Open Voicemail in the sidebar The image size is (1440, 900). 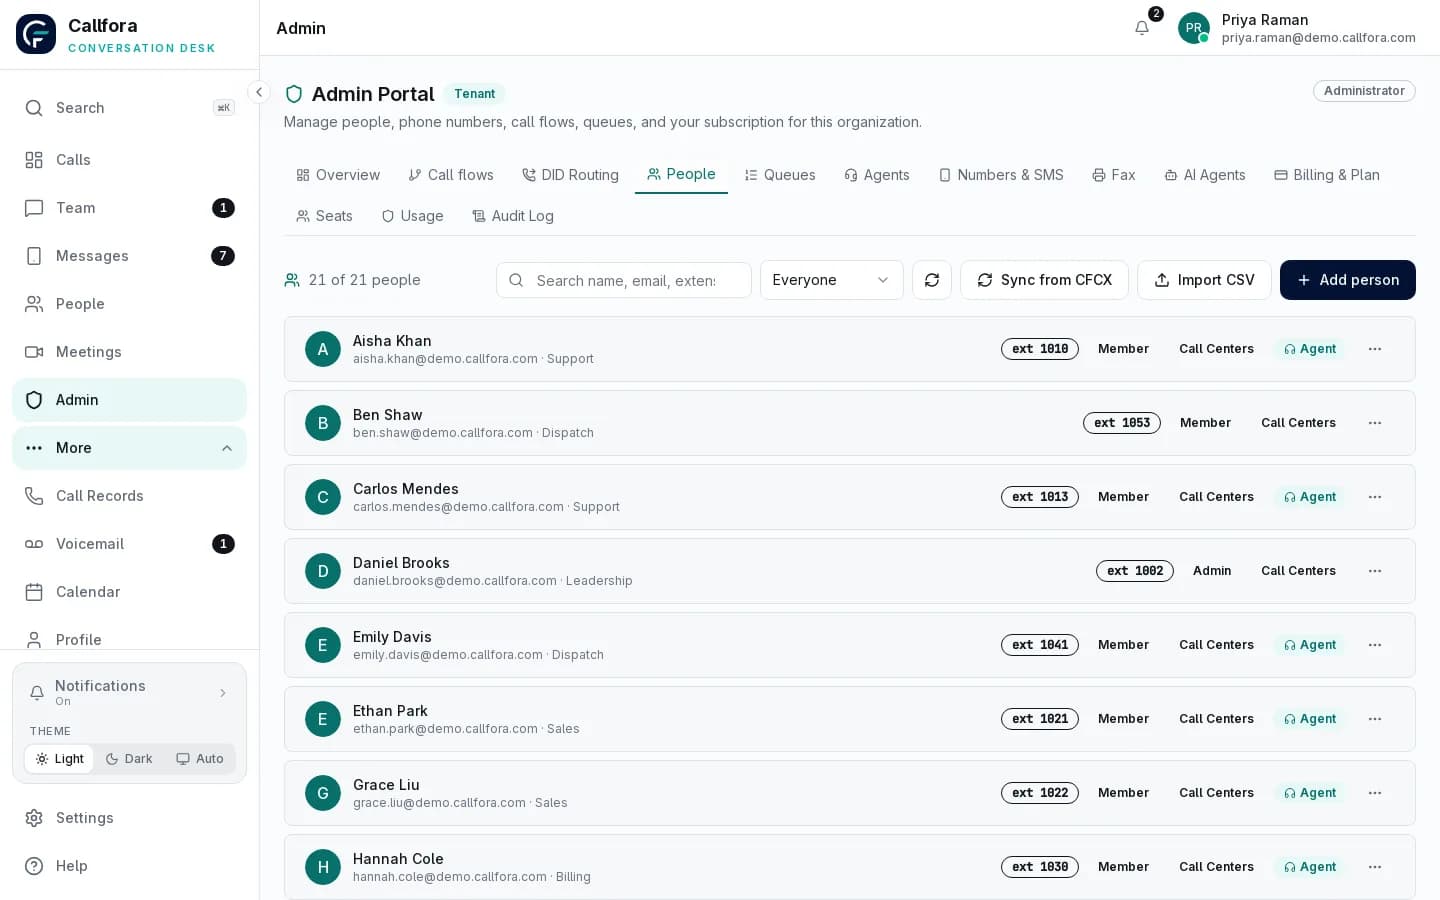[x=129, y=544]
